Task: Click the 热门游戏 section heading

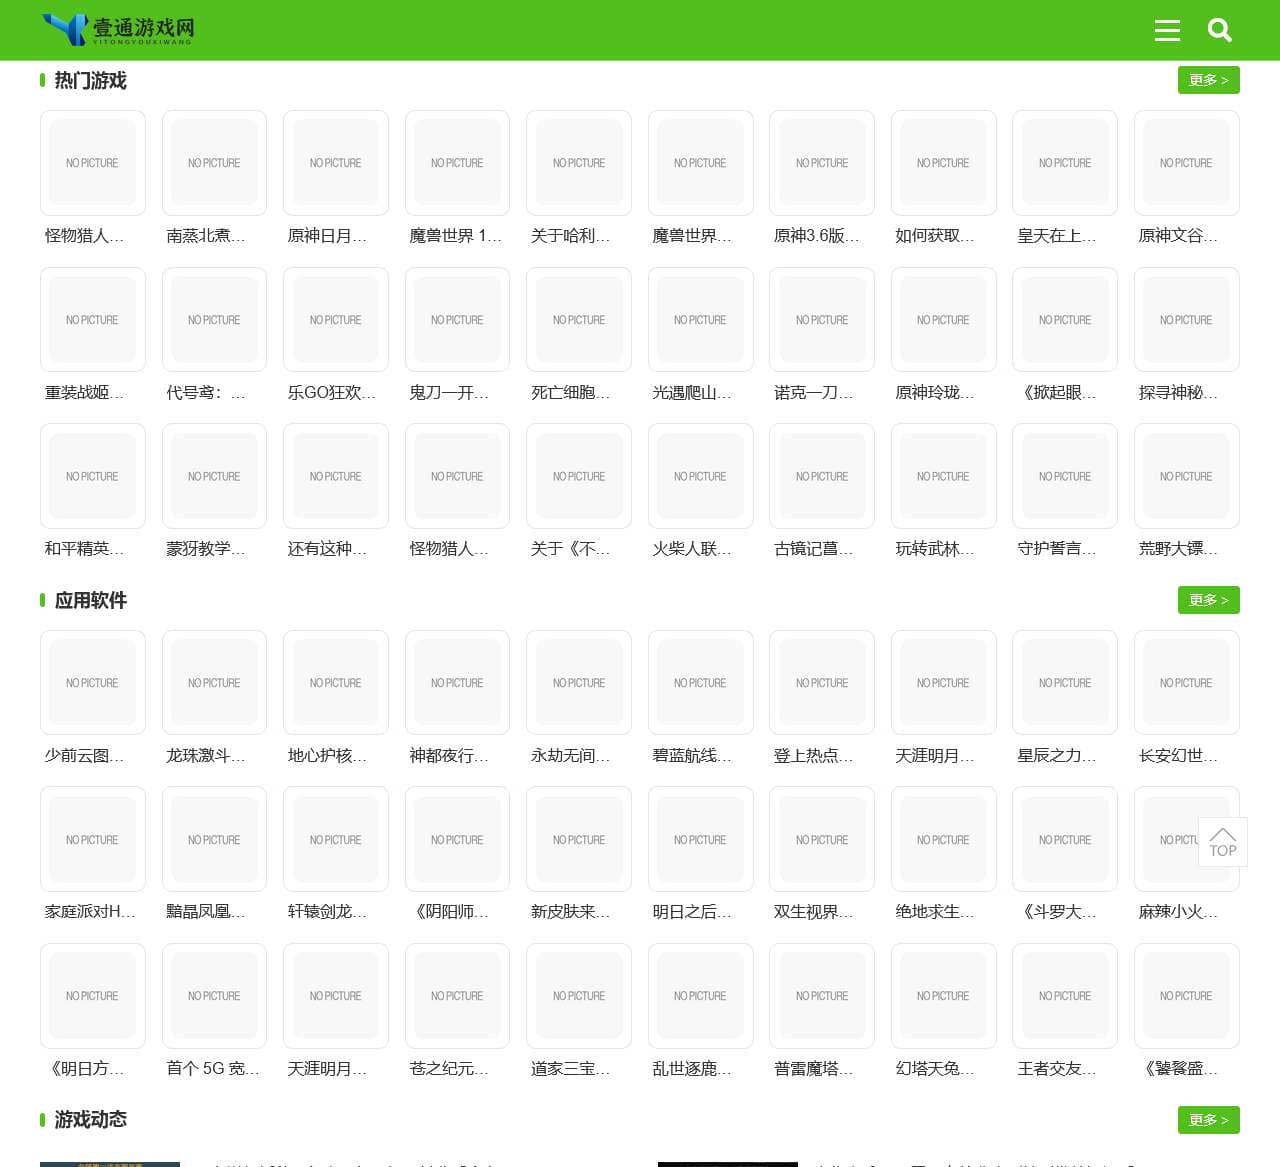Action: (89, 80)
